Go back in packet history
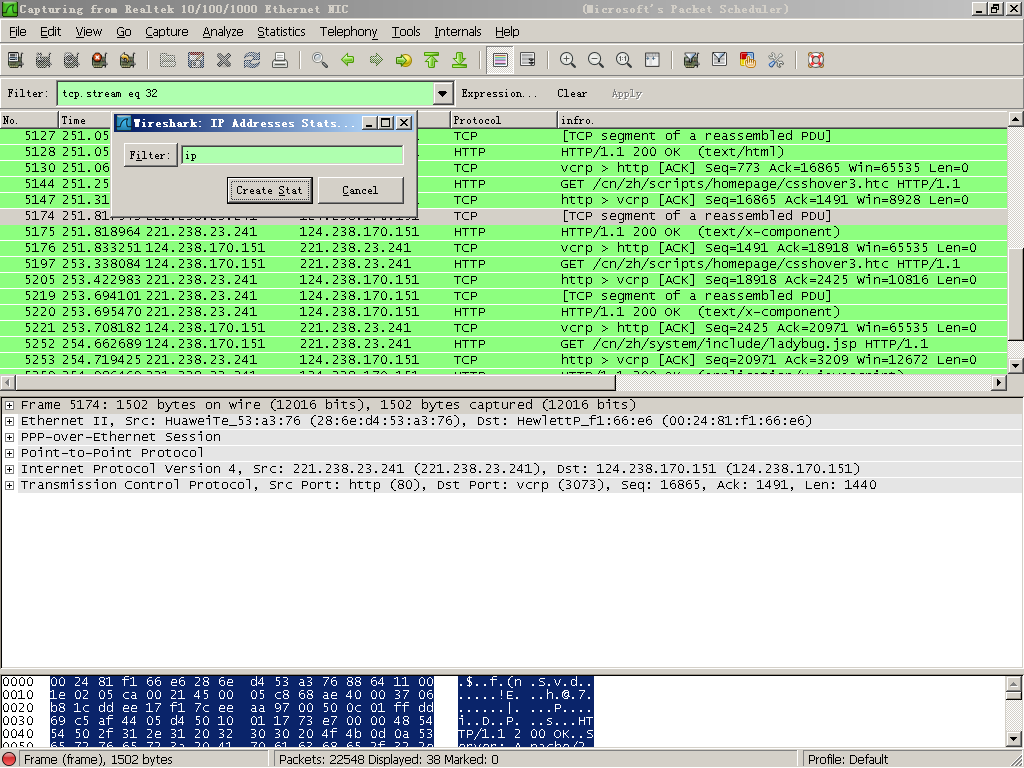 pos(347,60)
